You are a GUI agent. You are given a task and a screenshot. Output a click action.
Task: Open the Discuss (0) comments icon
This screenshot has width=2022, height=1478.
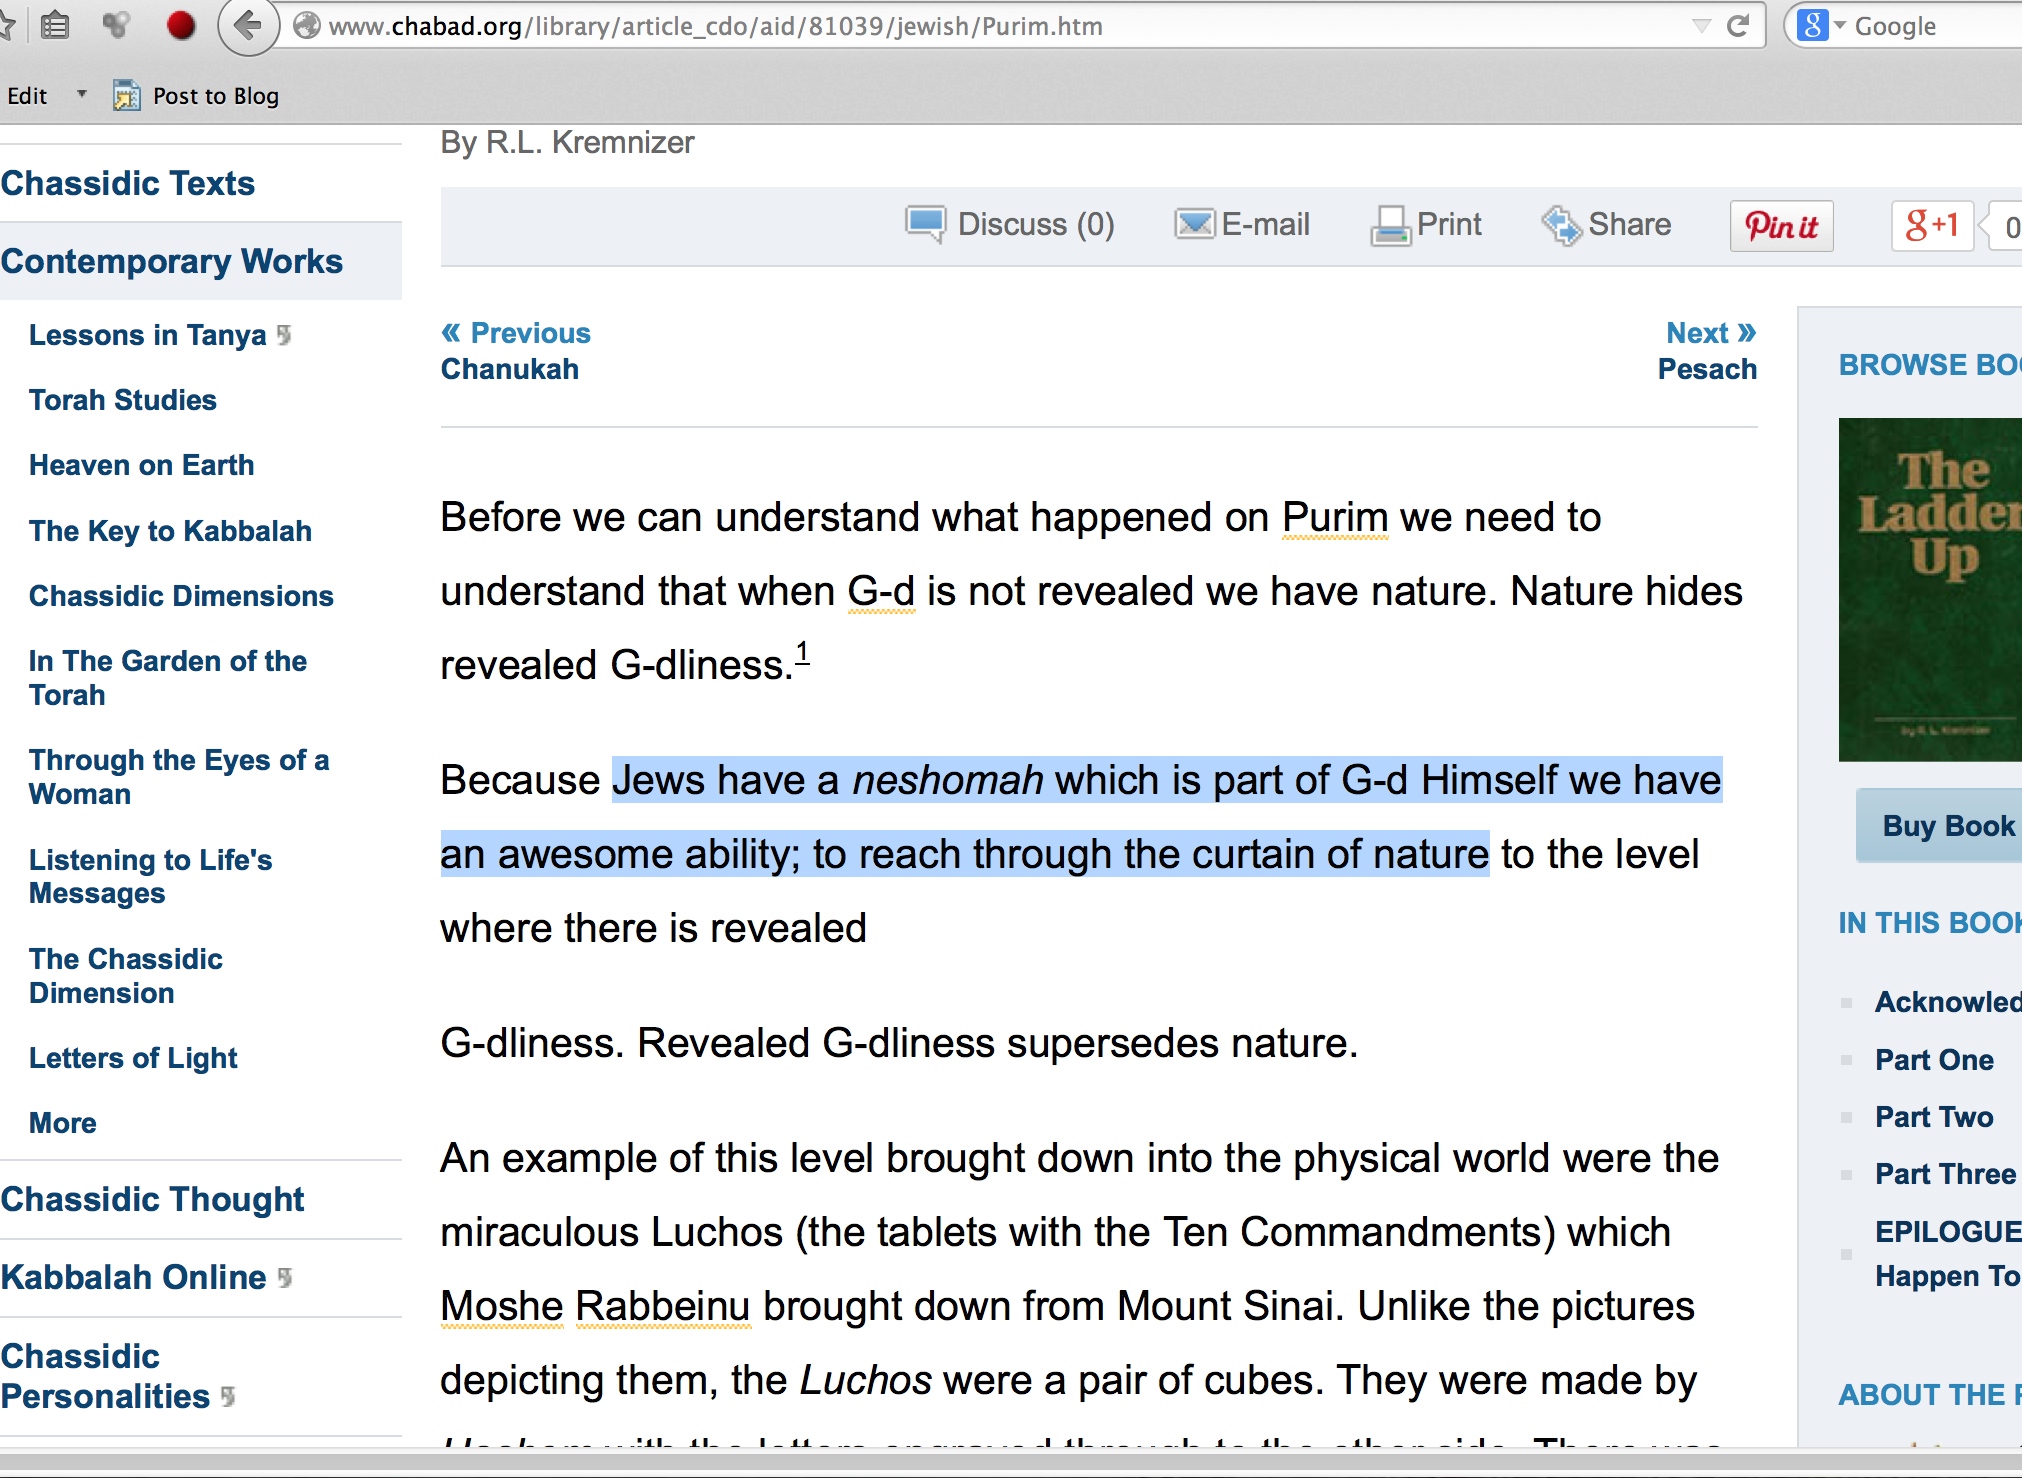pyautogui.click(x=924, y=224)
